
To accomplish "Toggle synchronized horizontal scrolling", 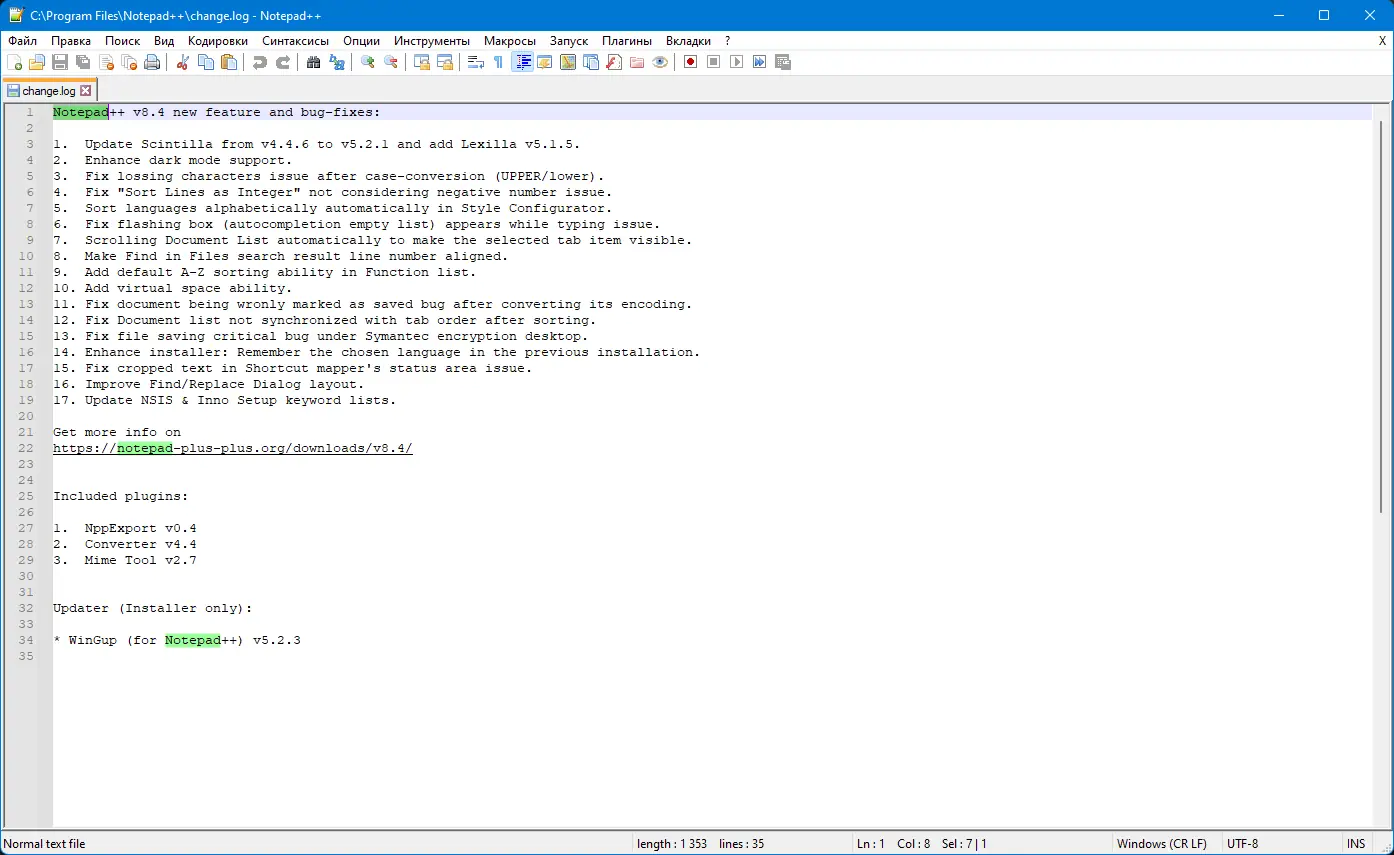I will (x=445, y=62).
